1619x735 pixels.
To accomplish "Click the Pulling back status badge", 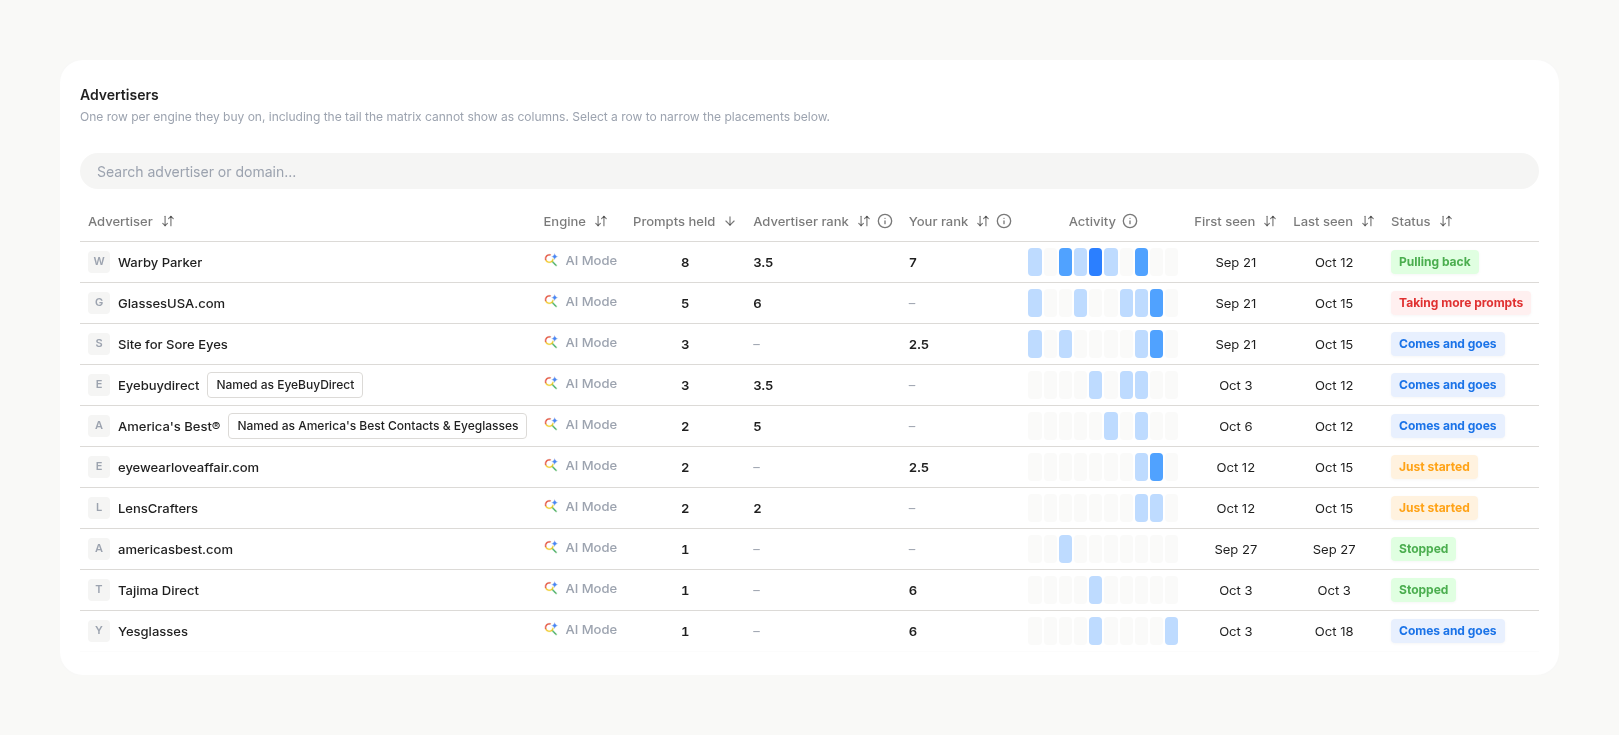I will click(1434, 262).
